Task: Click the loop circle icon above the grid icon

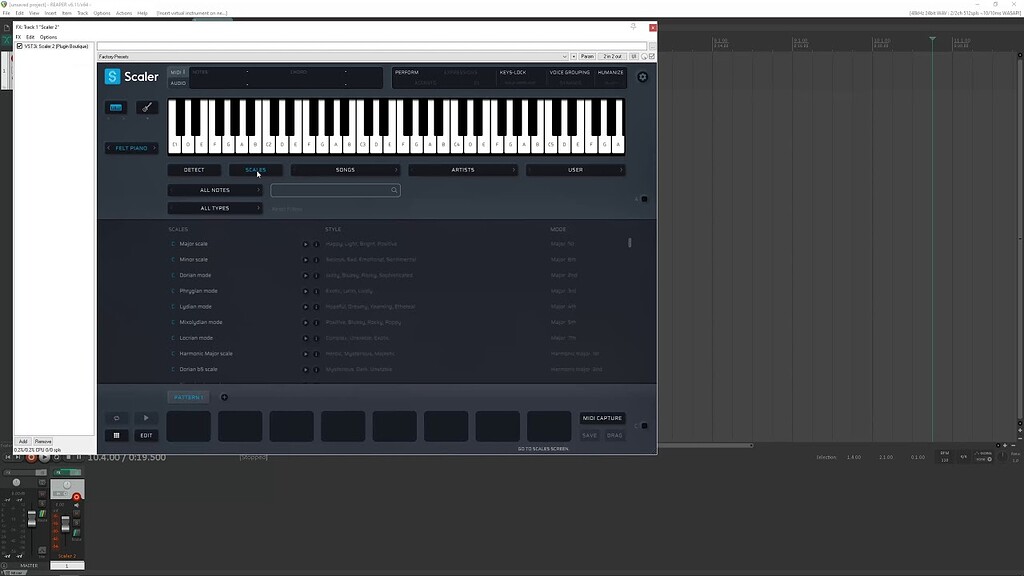Action: click(x=117, y=418)
